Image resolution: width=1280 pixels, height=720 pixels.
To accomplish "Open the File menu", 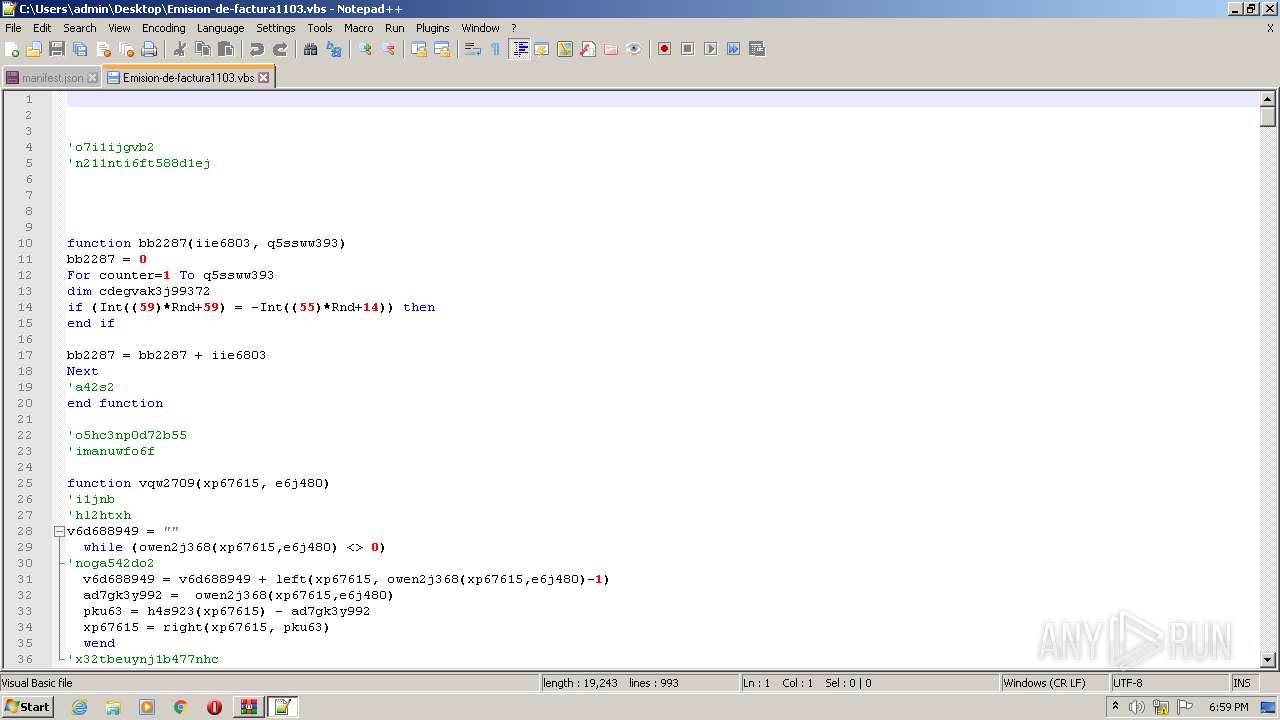I will click(x=13, y=28).
